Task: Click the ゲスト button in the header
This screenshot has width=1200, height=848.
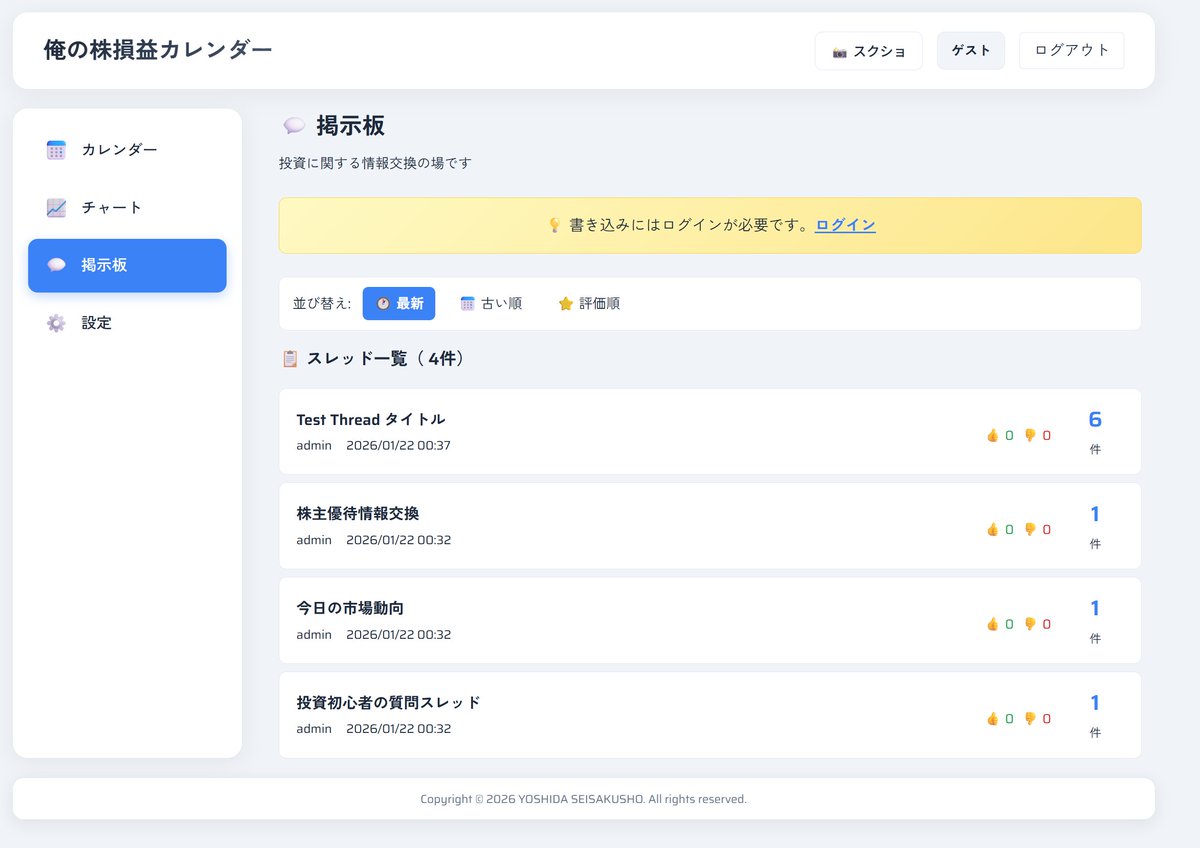Action: point(970,51)
